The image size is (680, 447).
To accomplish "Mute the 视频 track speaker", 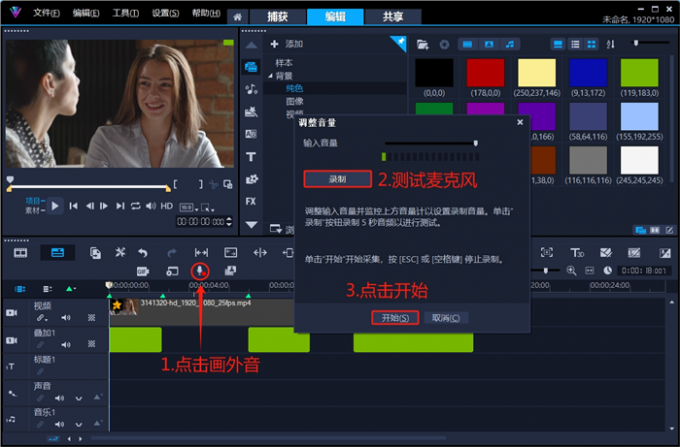I will [x=65, y=318].
